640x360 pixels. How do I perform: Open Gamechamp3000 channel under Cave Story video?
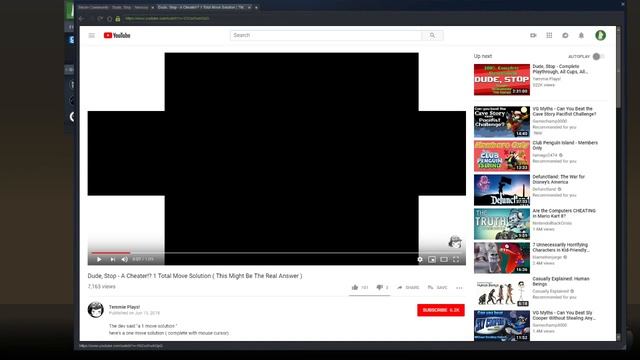tap(549, 121)
